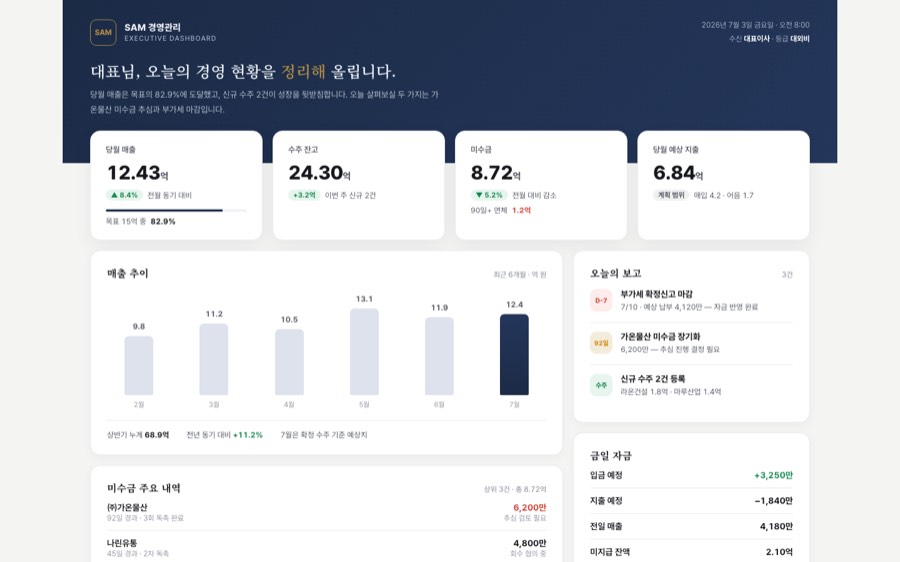
Task: Click the 6,200만 red receivable amount
Action: coord(530,507)
